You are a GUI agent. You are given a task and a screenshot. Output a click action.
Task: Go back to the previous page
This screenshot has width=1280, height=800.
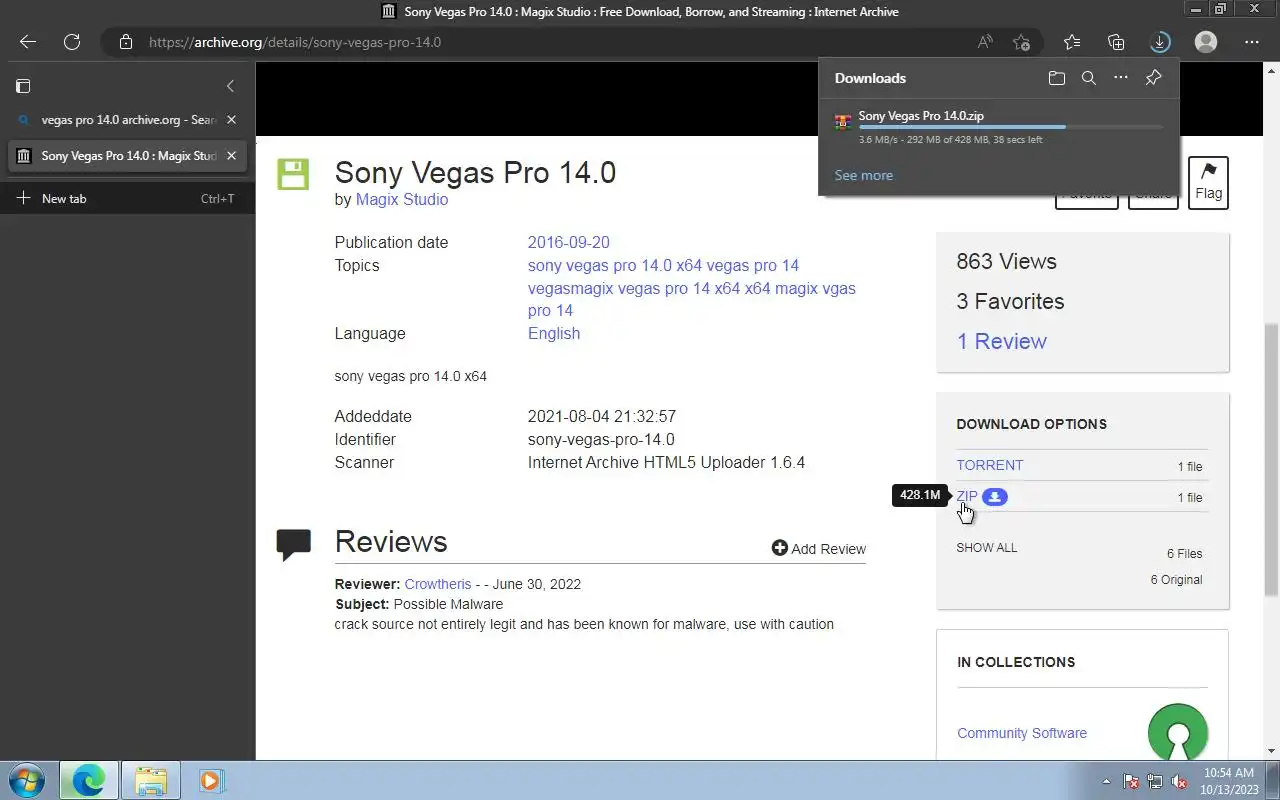pos(28,42)
